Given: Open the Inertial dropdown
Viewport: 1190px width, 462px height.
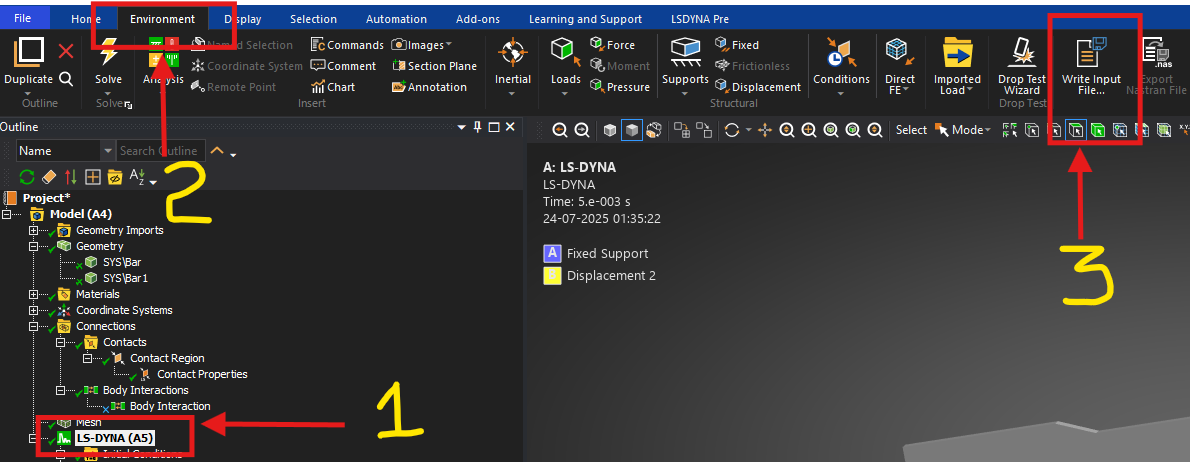Looking at the screenshot, I should 512,93.
